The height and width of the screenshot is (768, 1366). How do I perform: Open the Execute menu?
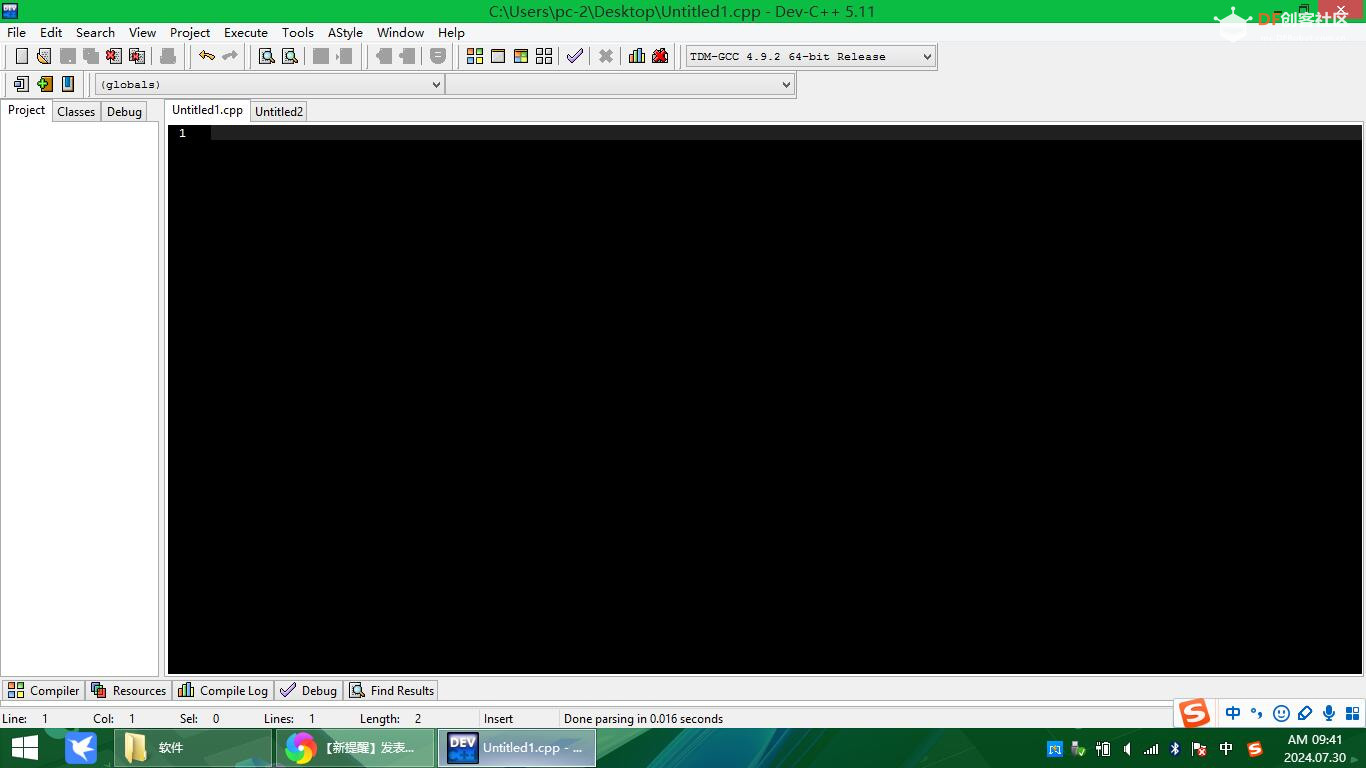246,32
